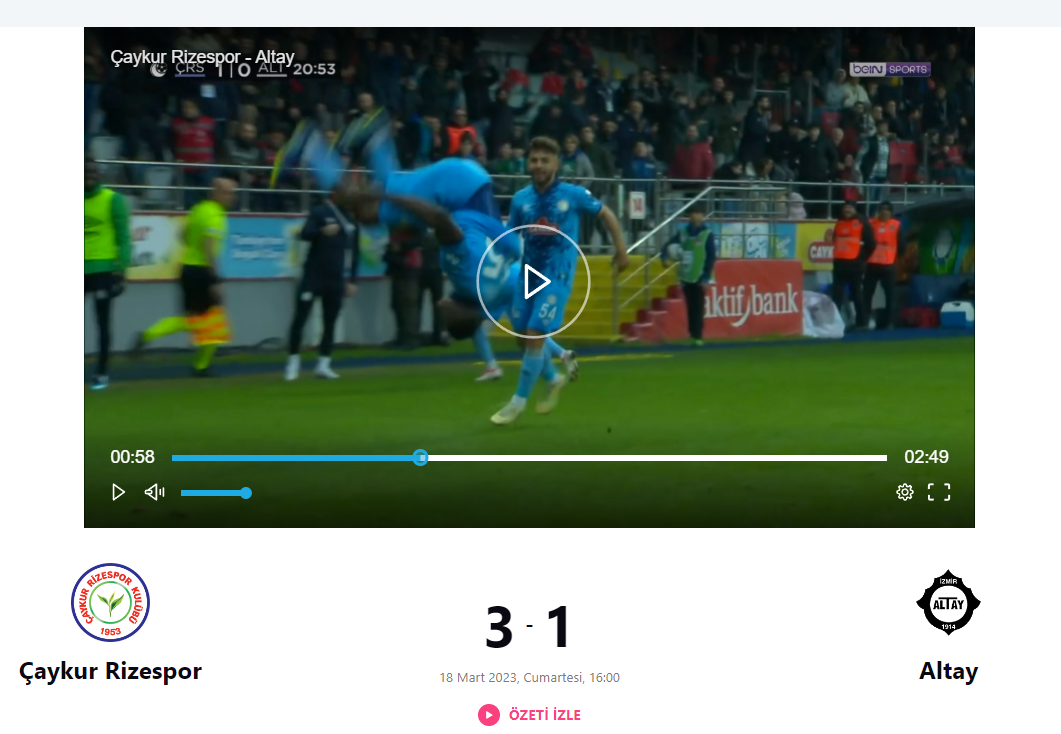The width and height of the screenshot is (1061, 734).
Task: Enter fullscreen mode via fullscreen icon
Action: coord(939,492)
